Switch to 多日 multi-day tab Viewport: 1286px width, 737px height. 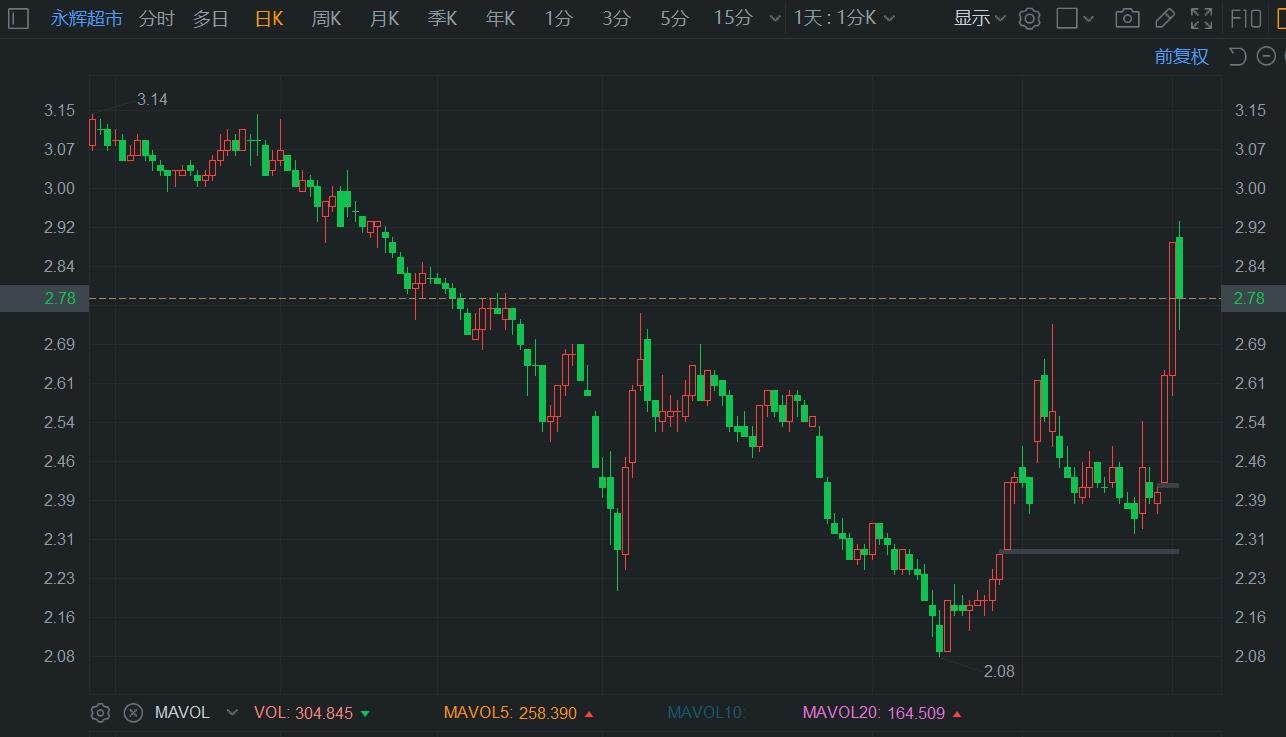(211, 18)
